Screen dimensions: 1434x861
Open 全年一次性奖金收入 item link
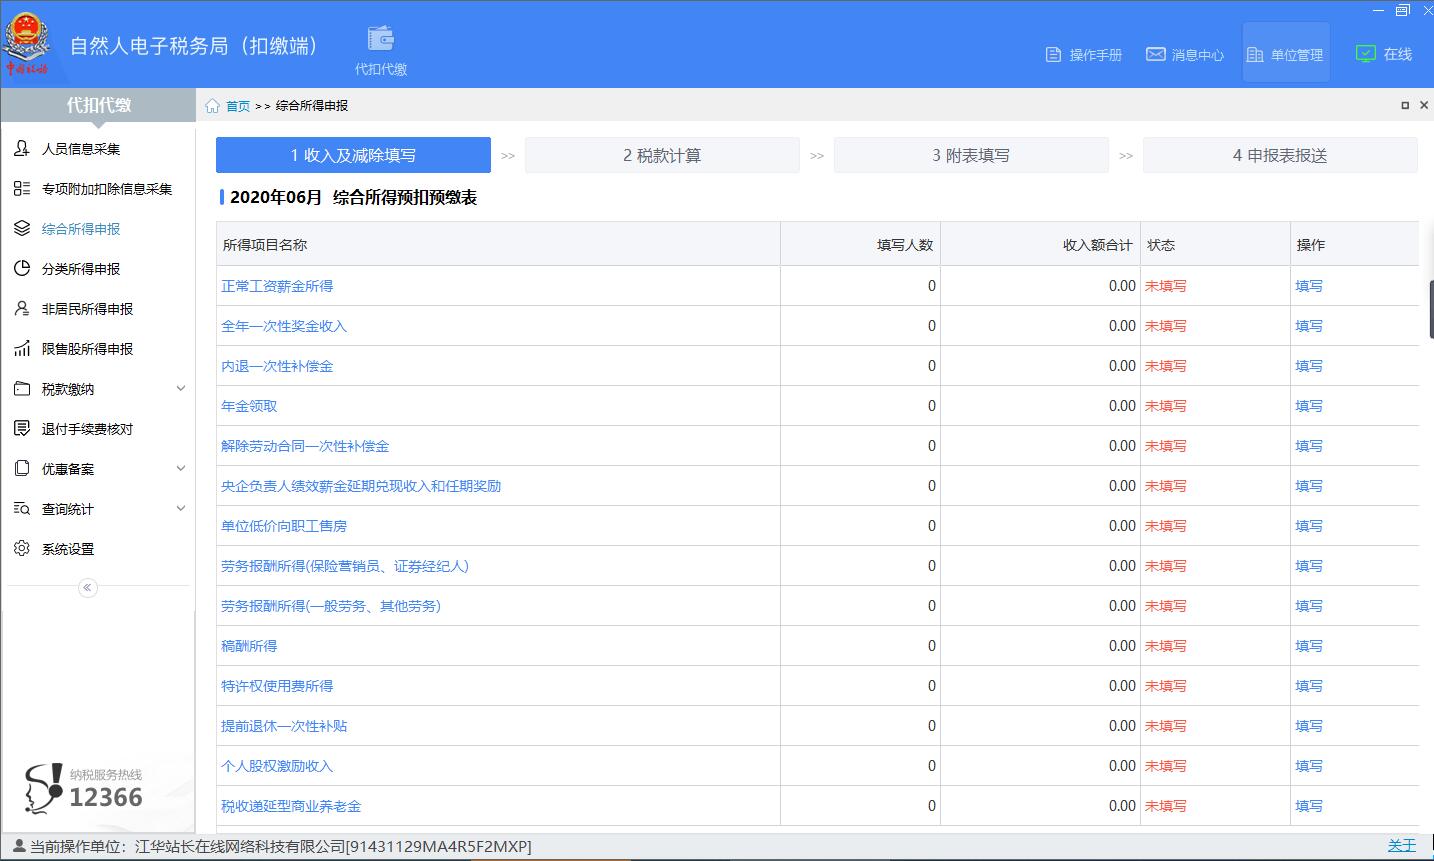click(x=284, y=326)
